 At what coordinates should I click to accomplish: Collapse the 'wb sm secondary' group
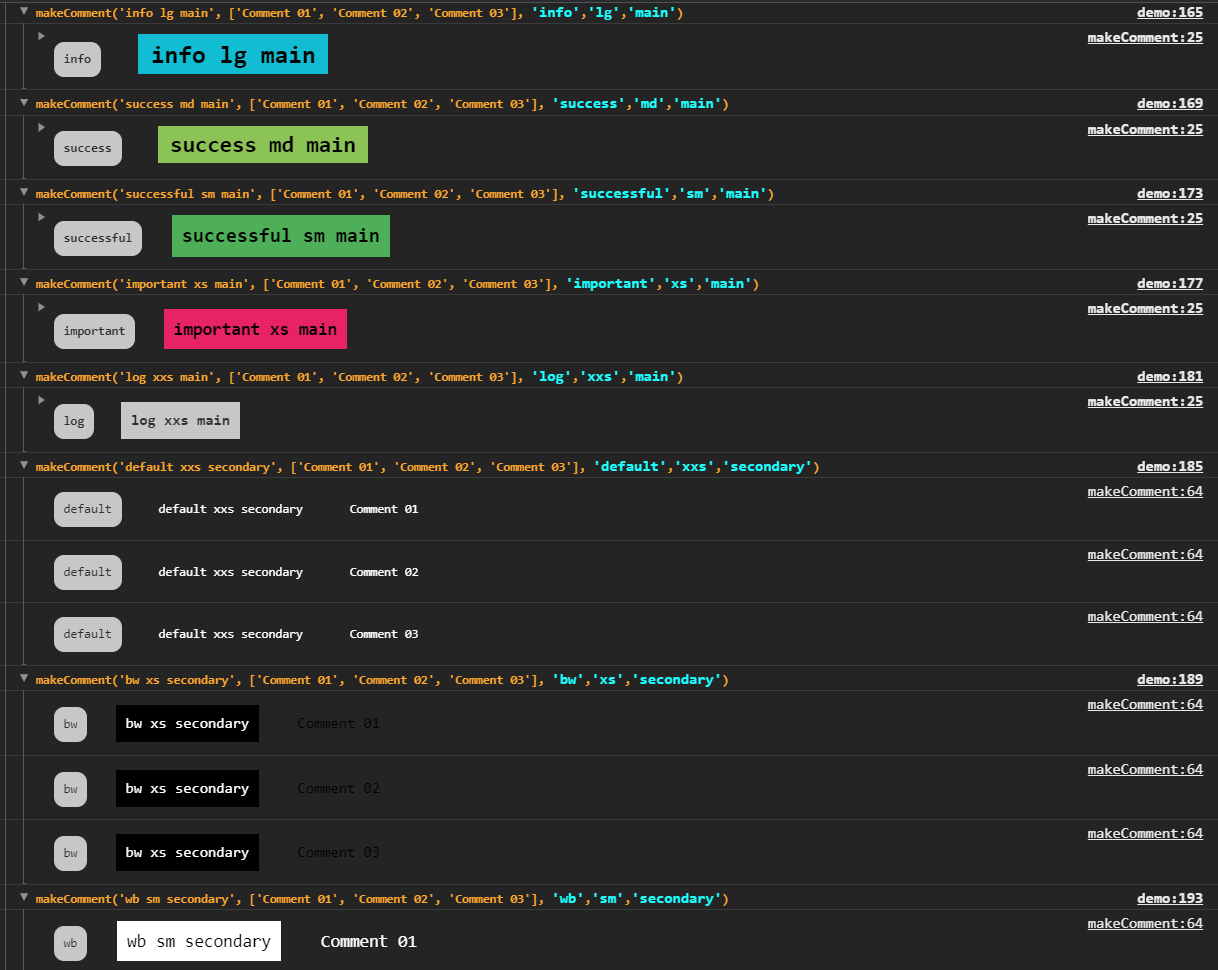[23, 897]
